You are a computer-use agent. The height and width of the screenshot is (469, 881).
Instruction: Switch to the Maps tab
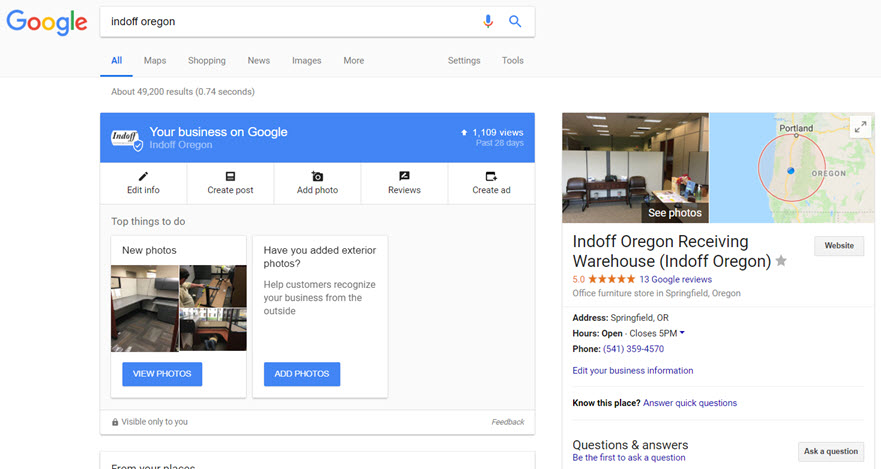coord(155,60)
